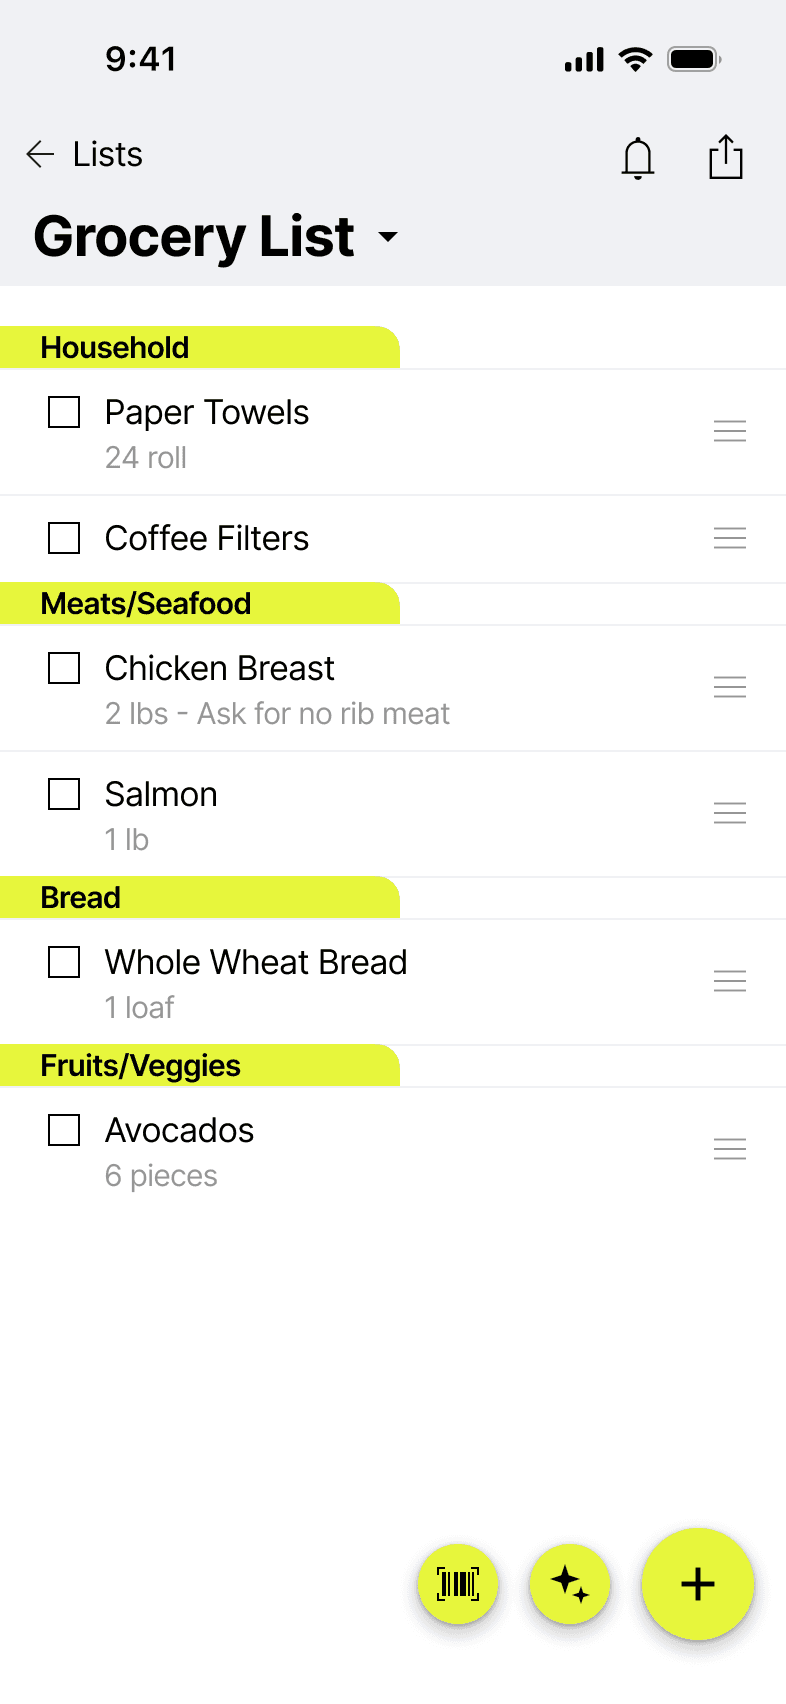This screenshot has height=1704, width=786.
Task: Collapse the Meats/Seafood section header
Action: click(x=146, y=604)
